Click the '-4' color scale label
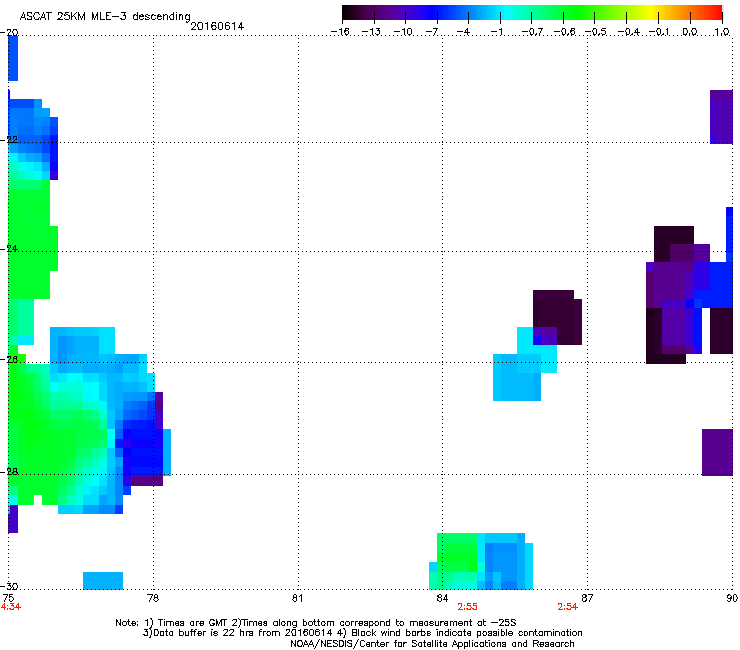 (463, 32)
